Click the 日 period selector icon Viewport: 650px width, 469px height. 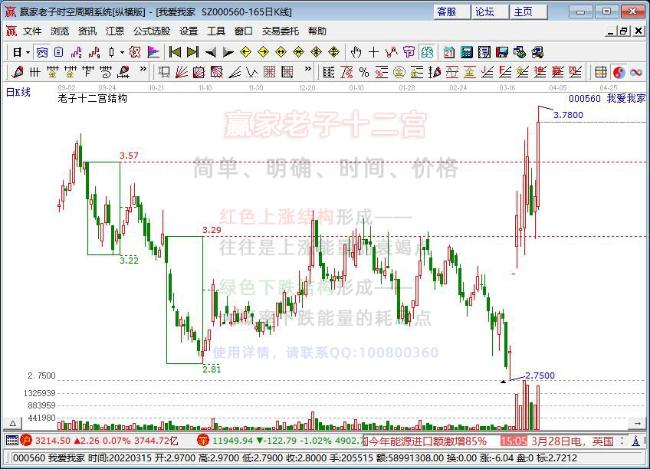[17, 52]
